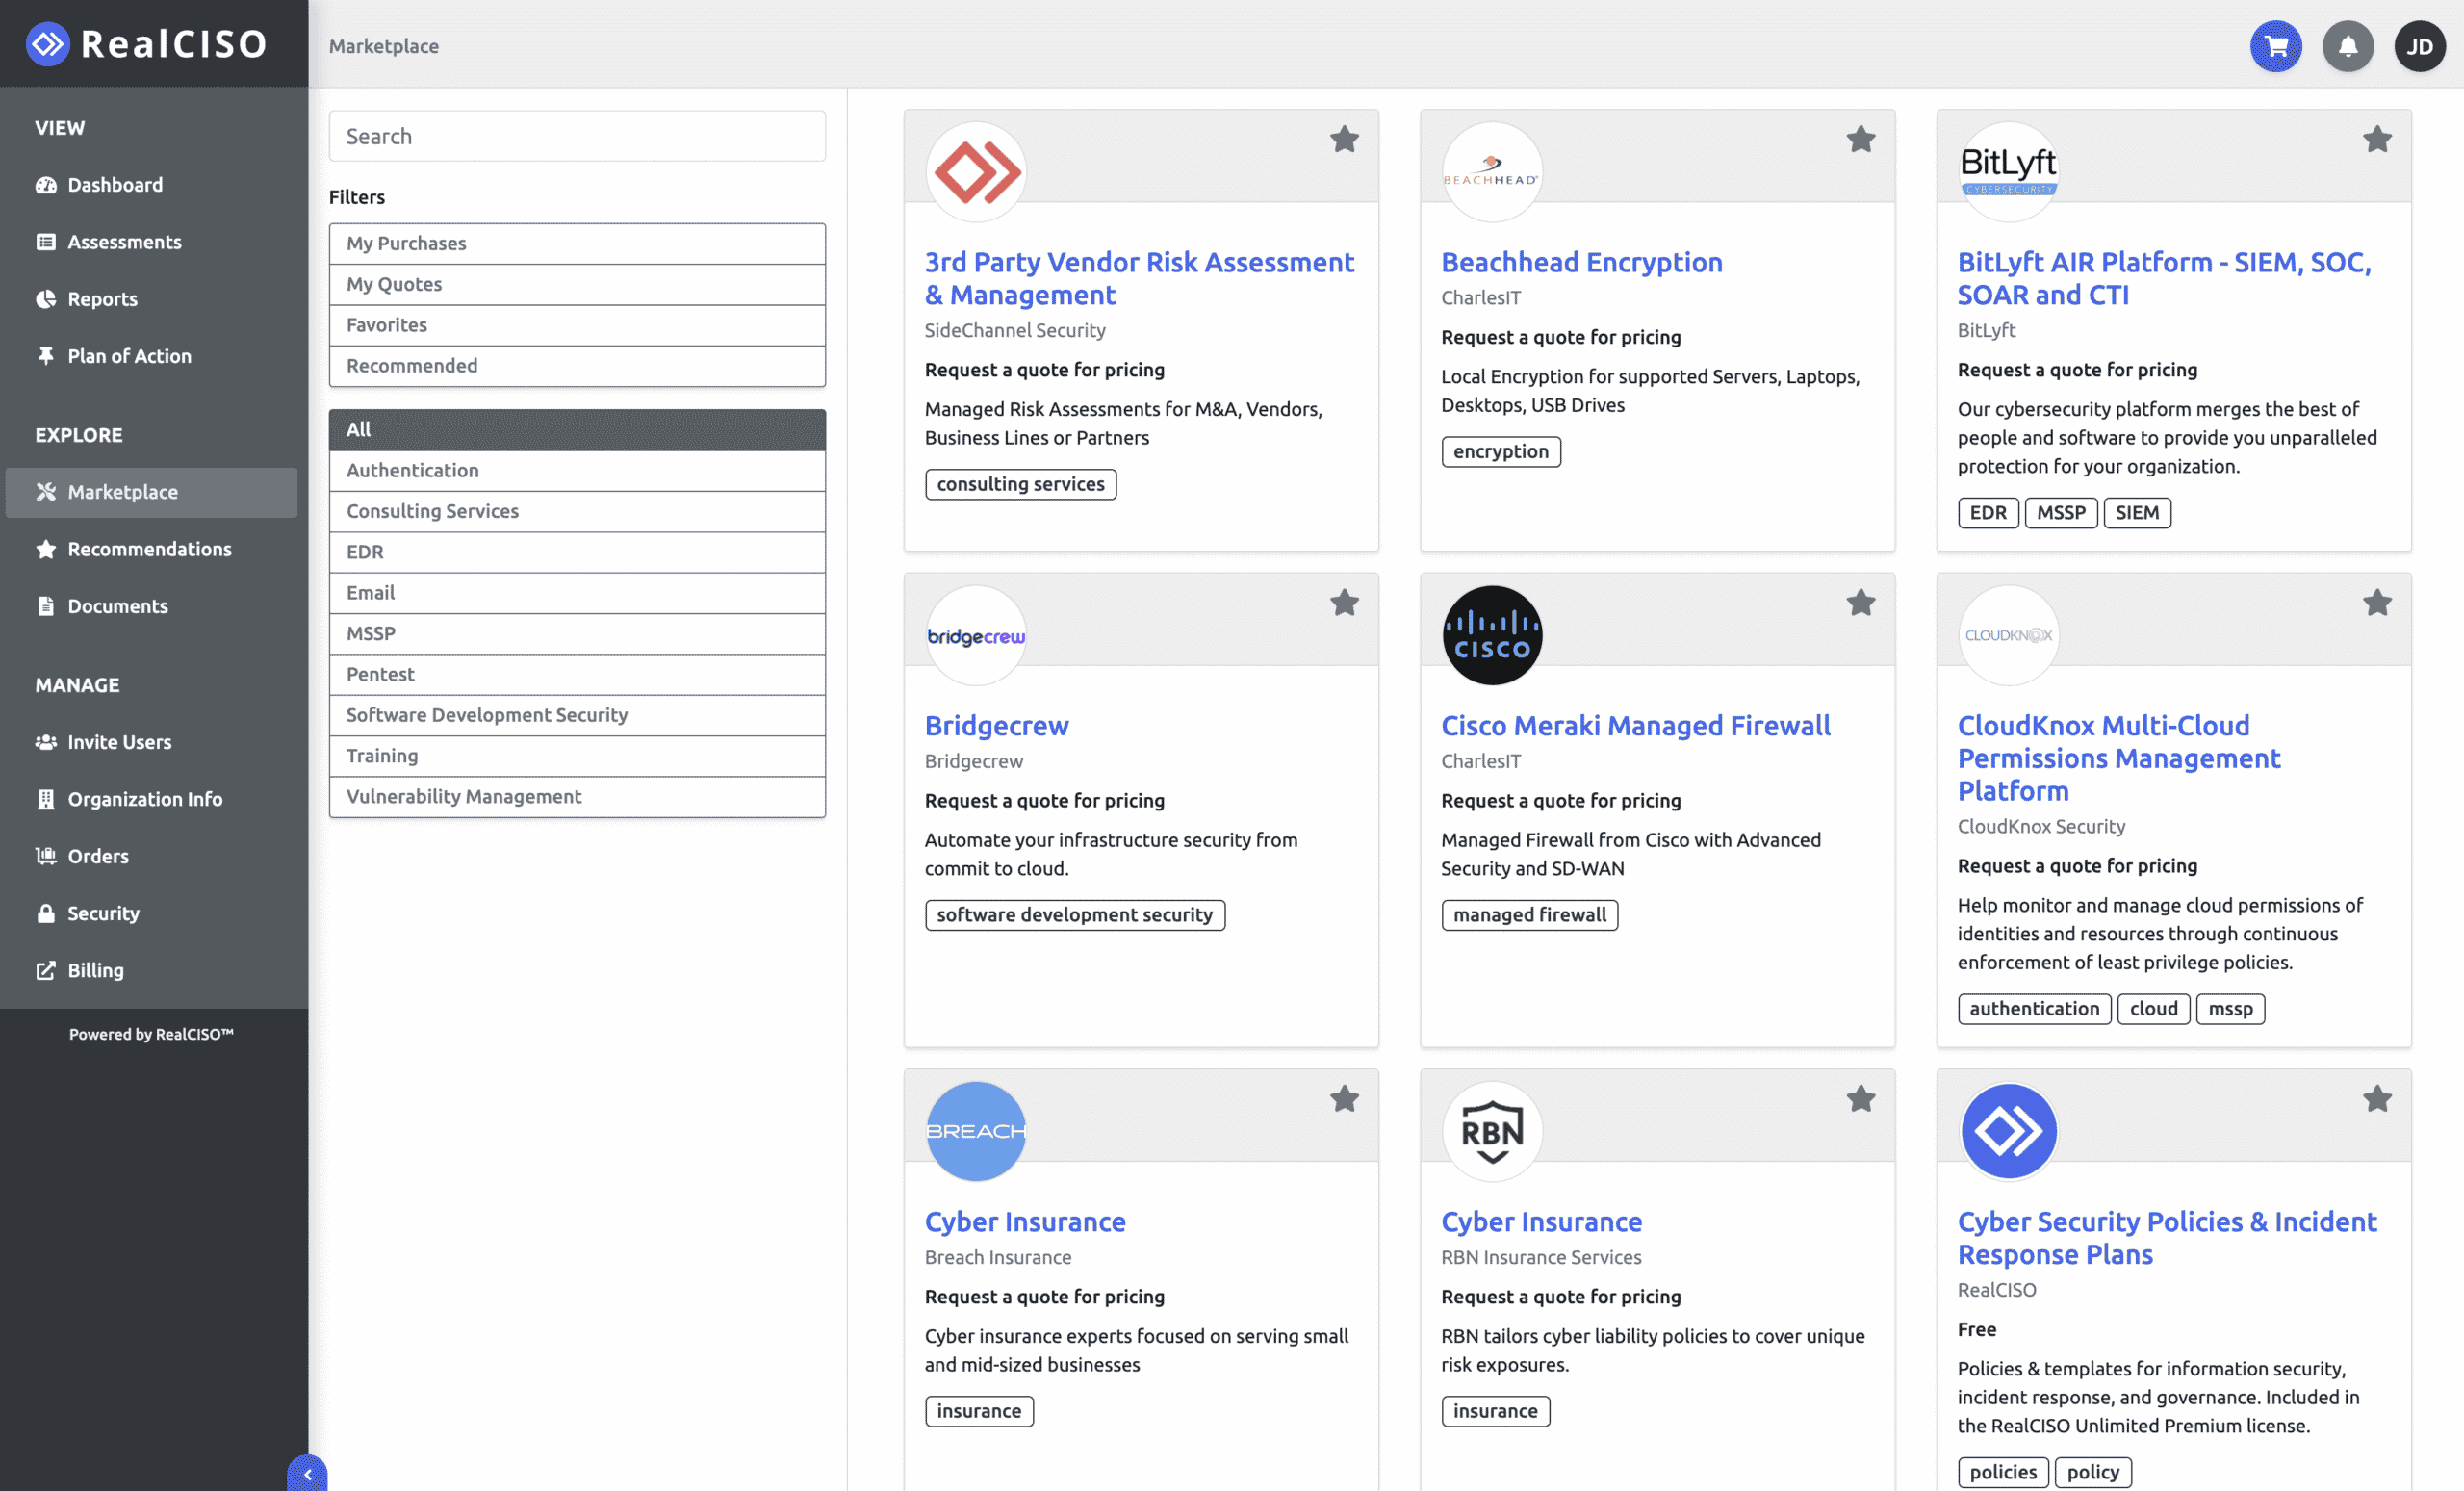The width and height of the screenshot is (2464, 1491).
Task: Open Plan of Action
Action: pos(152,356)
